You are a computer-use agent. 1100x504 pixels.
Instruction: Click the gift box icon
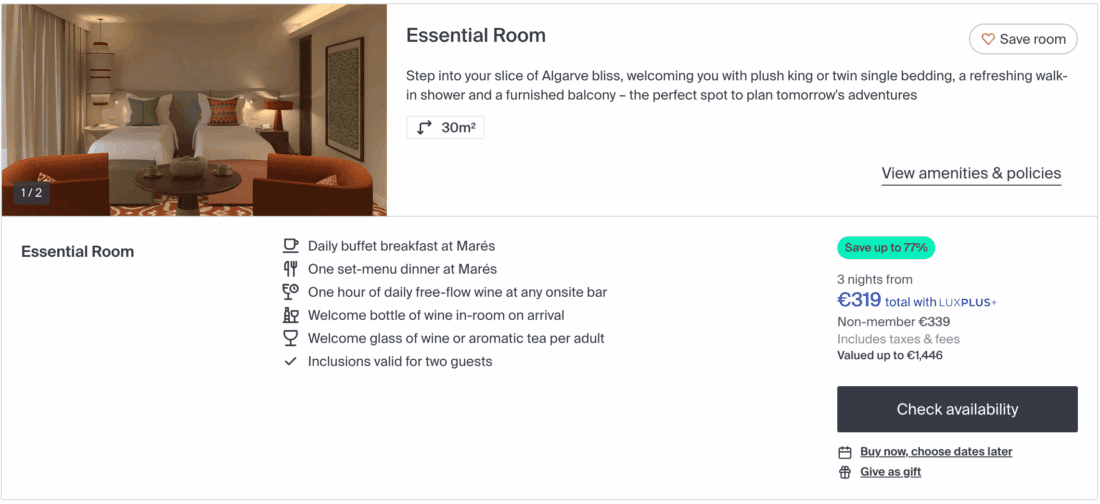click(845, 472)
